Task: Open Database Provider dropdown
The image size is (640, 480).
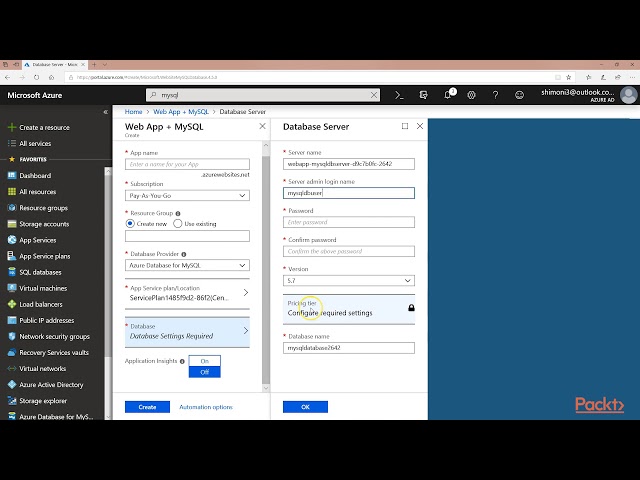Action: [187, 265]
